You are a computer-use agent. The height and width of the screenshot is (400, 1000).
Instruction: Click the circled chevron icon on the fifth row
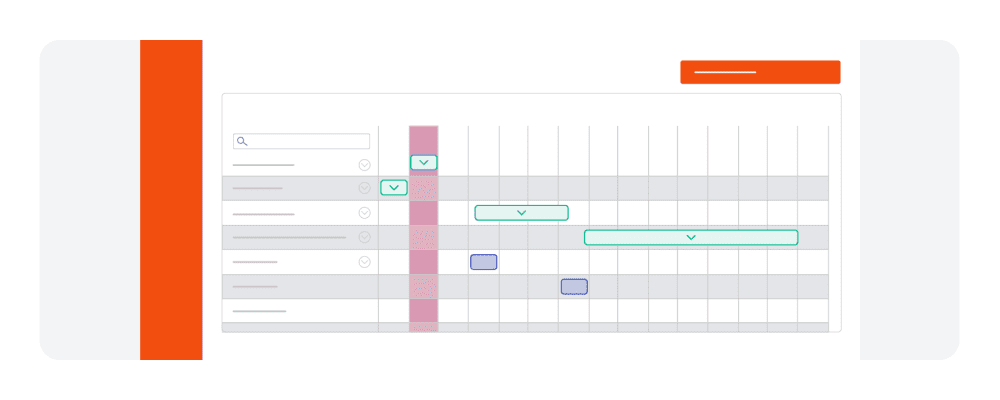pyautogui.click(x=364, y=262)
